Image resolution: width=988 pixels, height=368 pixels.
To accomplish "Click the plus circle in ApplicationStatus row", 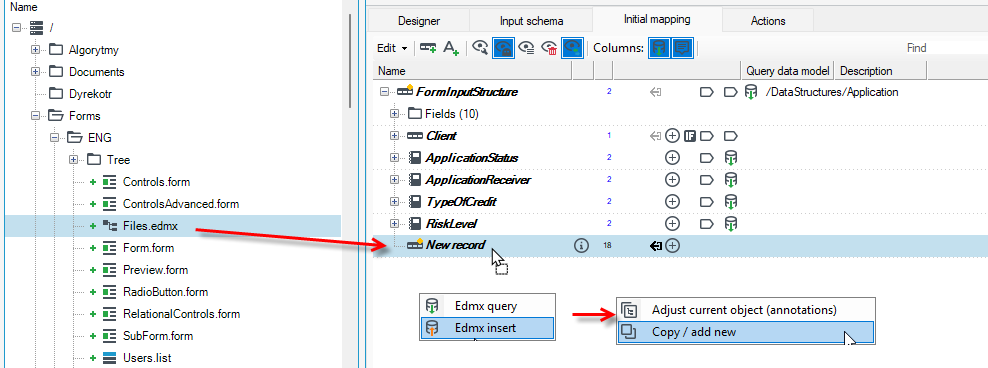I will (x=672, y=158).
